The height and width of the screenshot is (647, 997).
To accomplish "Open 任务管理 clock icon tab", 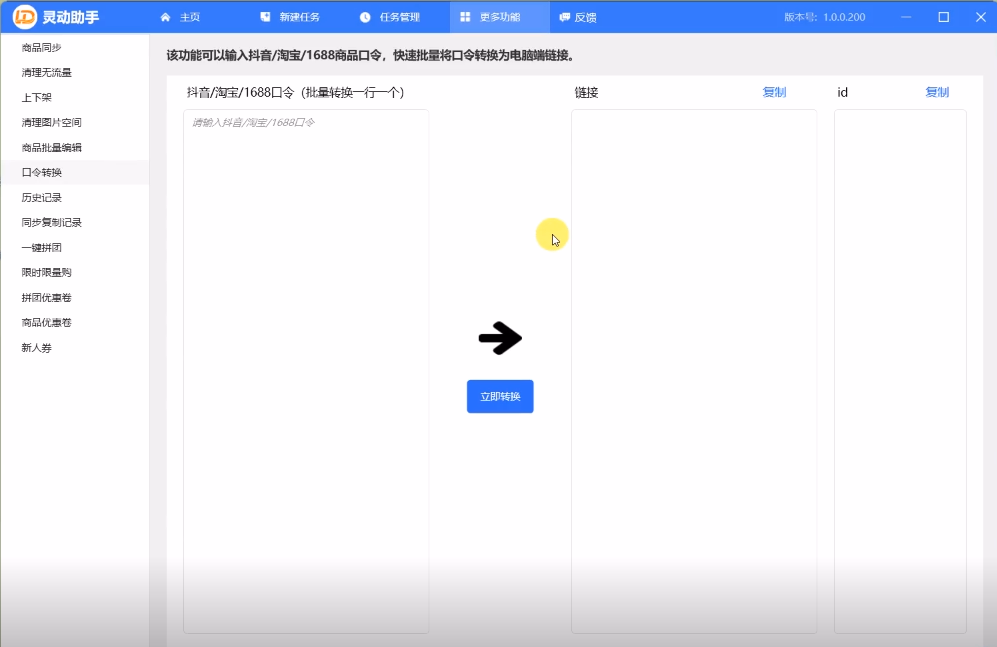I will click(x=365, y=17).
